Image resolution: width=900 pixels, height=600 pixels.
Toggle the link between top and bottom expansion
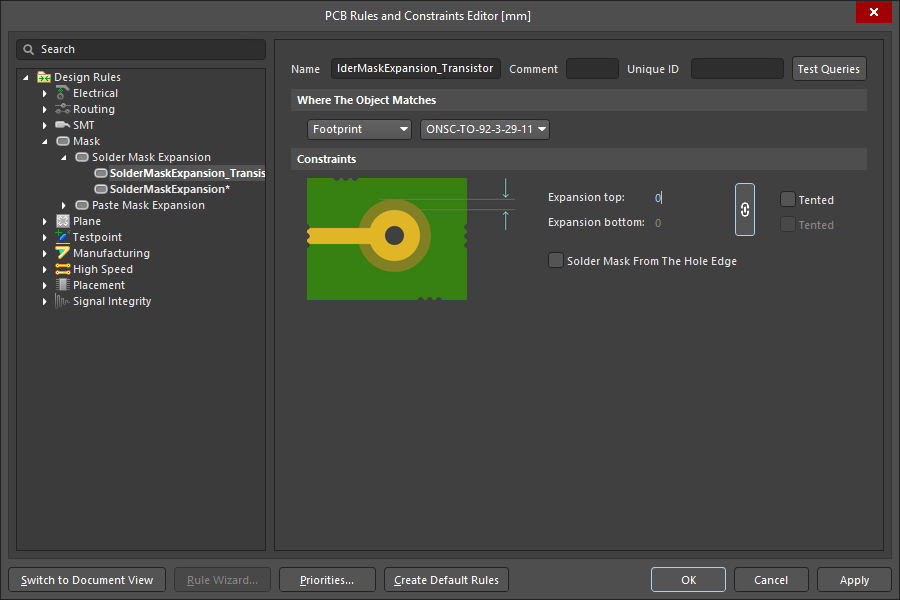click(x=744, y=210)
